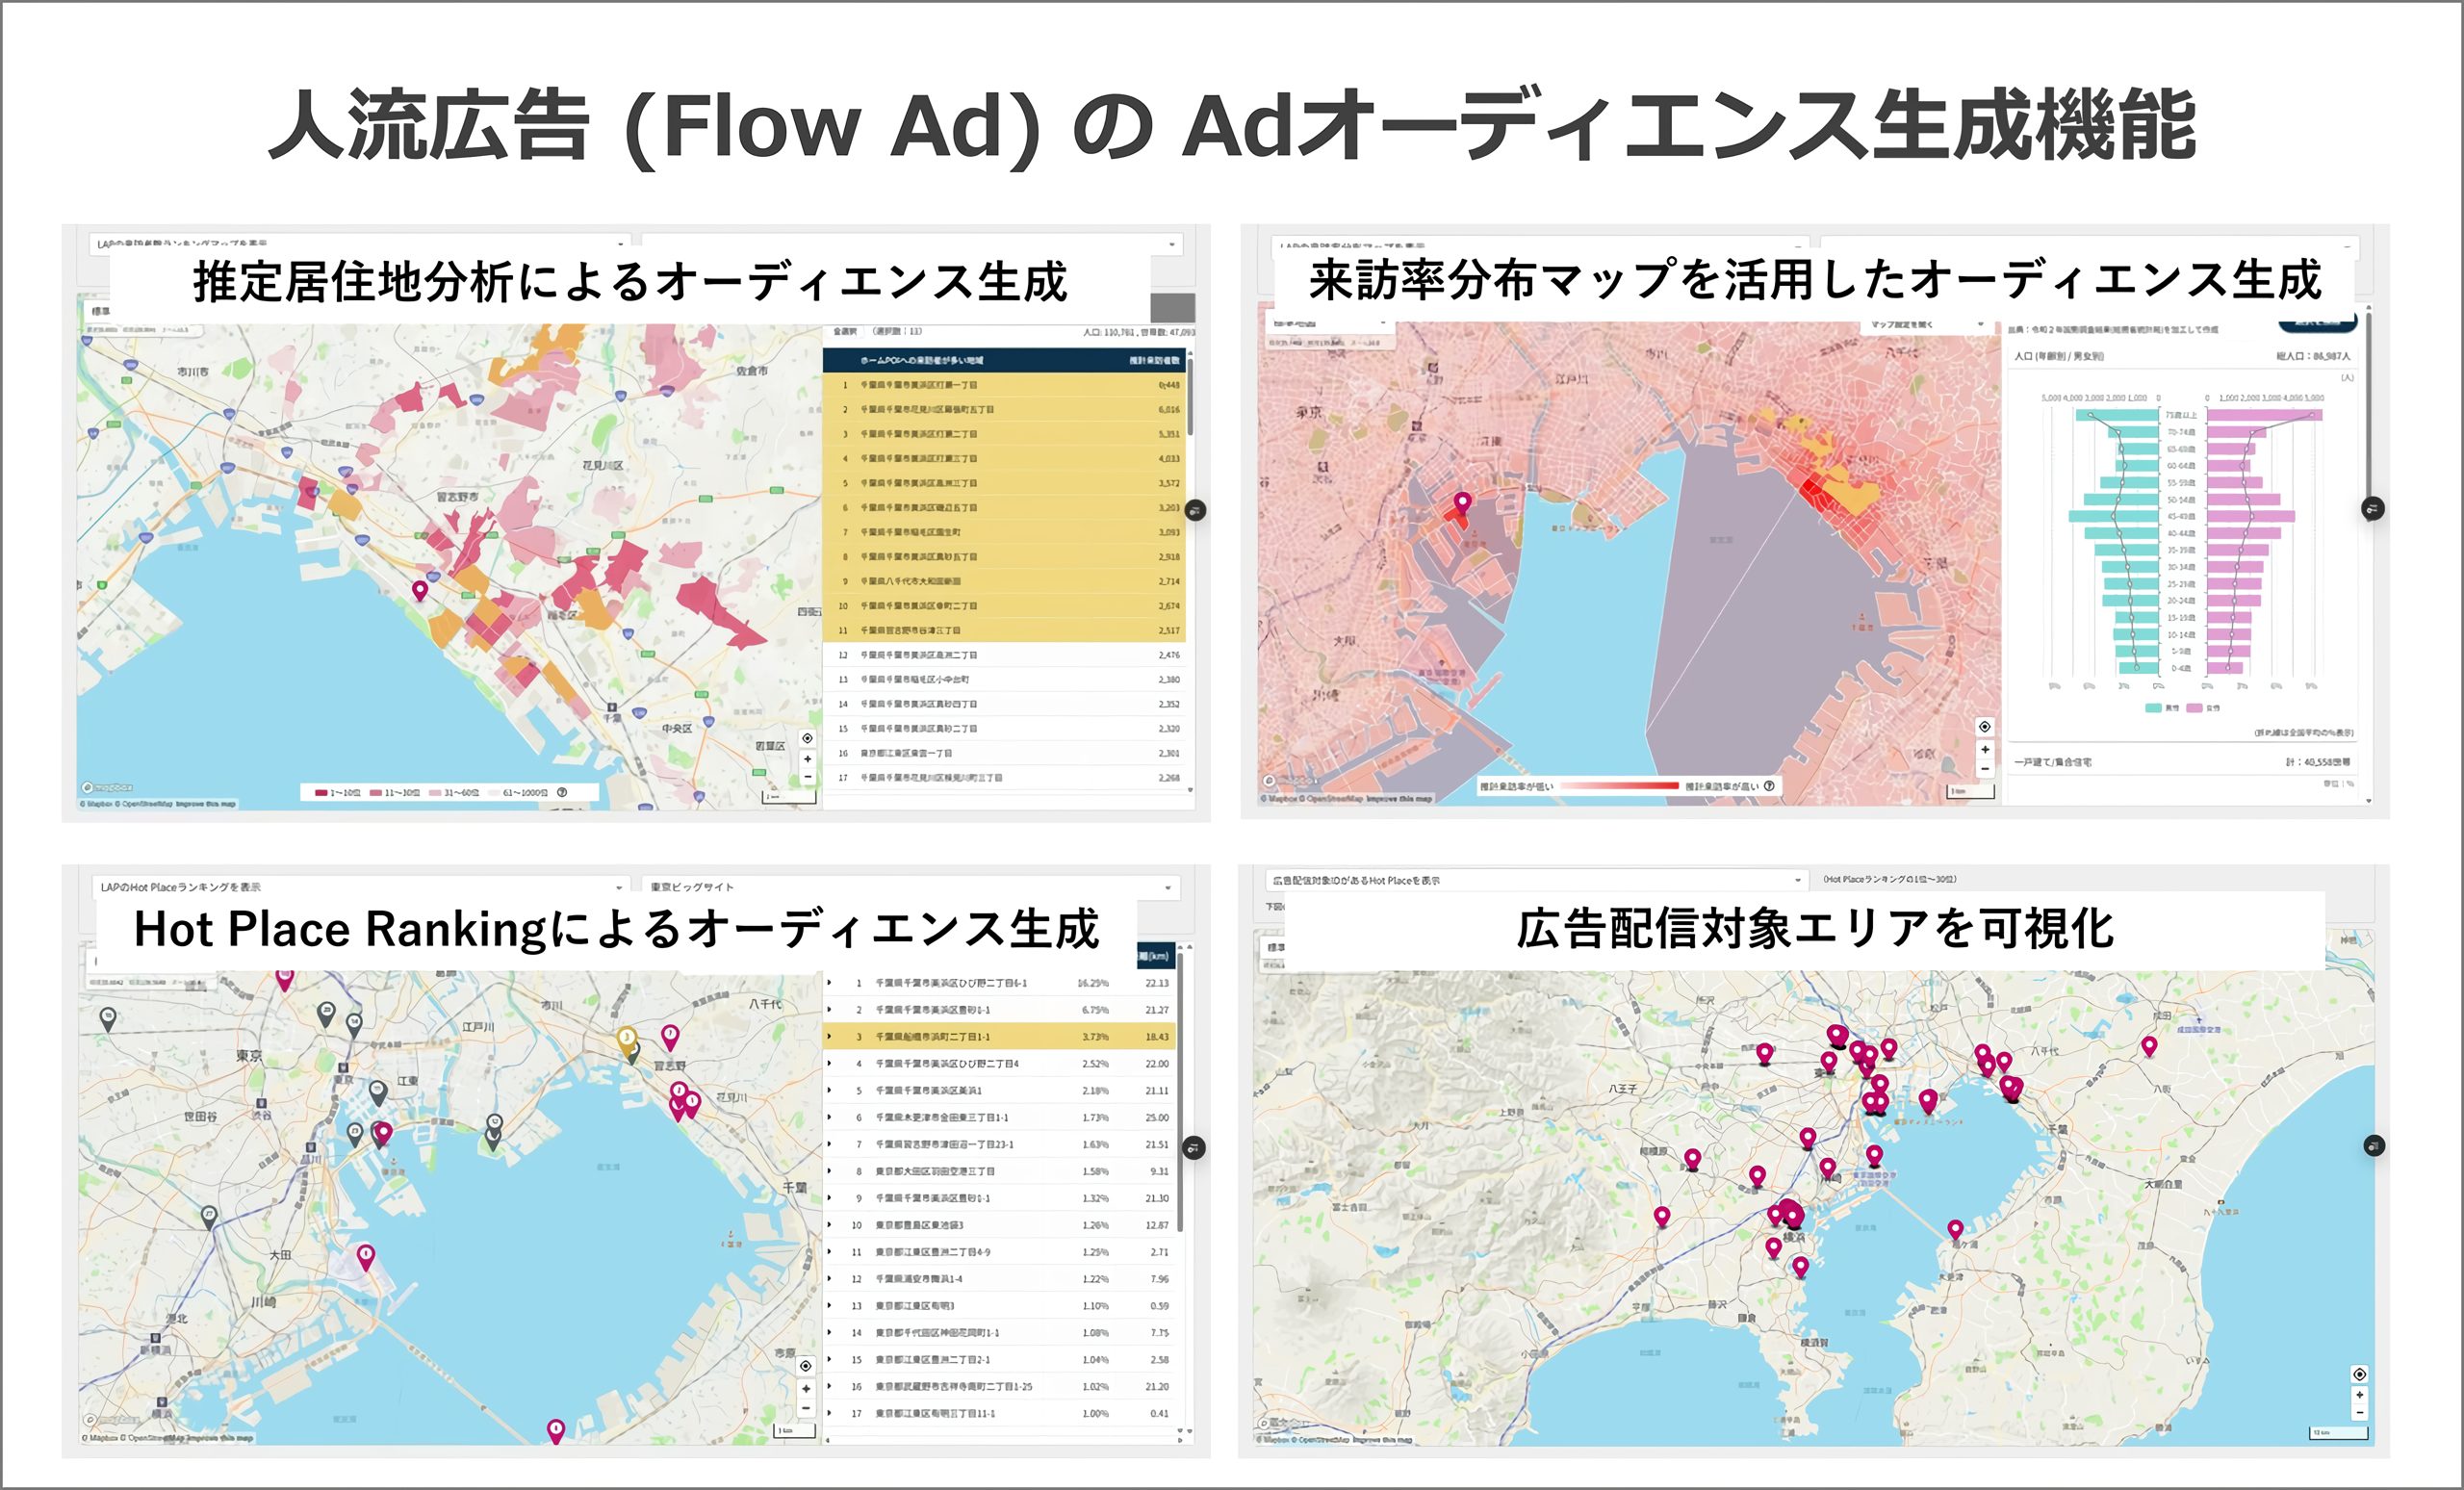
Task: Zoom out on the ad delivery area map
Action: click(2359, 1413)
